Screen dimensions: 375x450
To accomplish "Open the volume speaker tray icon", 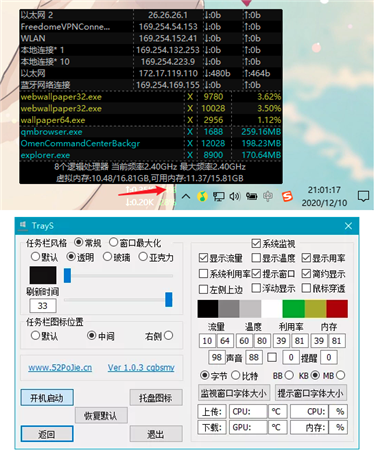I will pos(235,196).
